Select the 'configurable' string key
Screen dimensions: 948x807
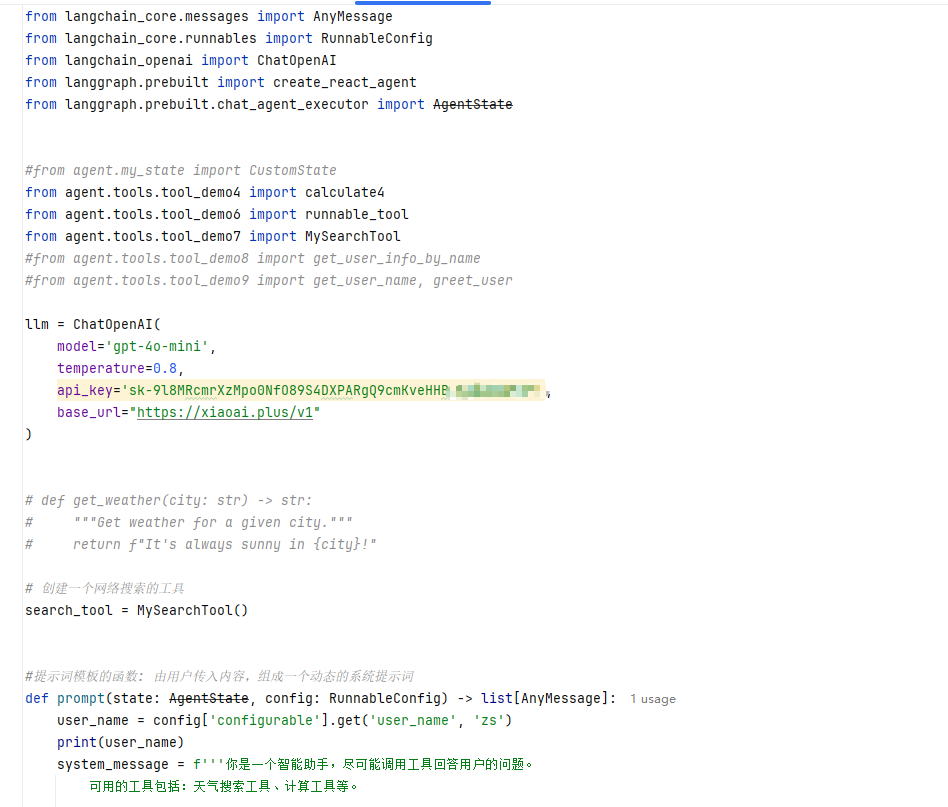tap(265, 721)
